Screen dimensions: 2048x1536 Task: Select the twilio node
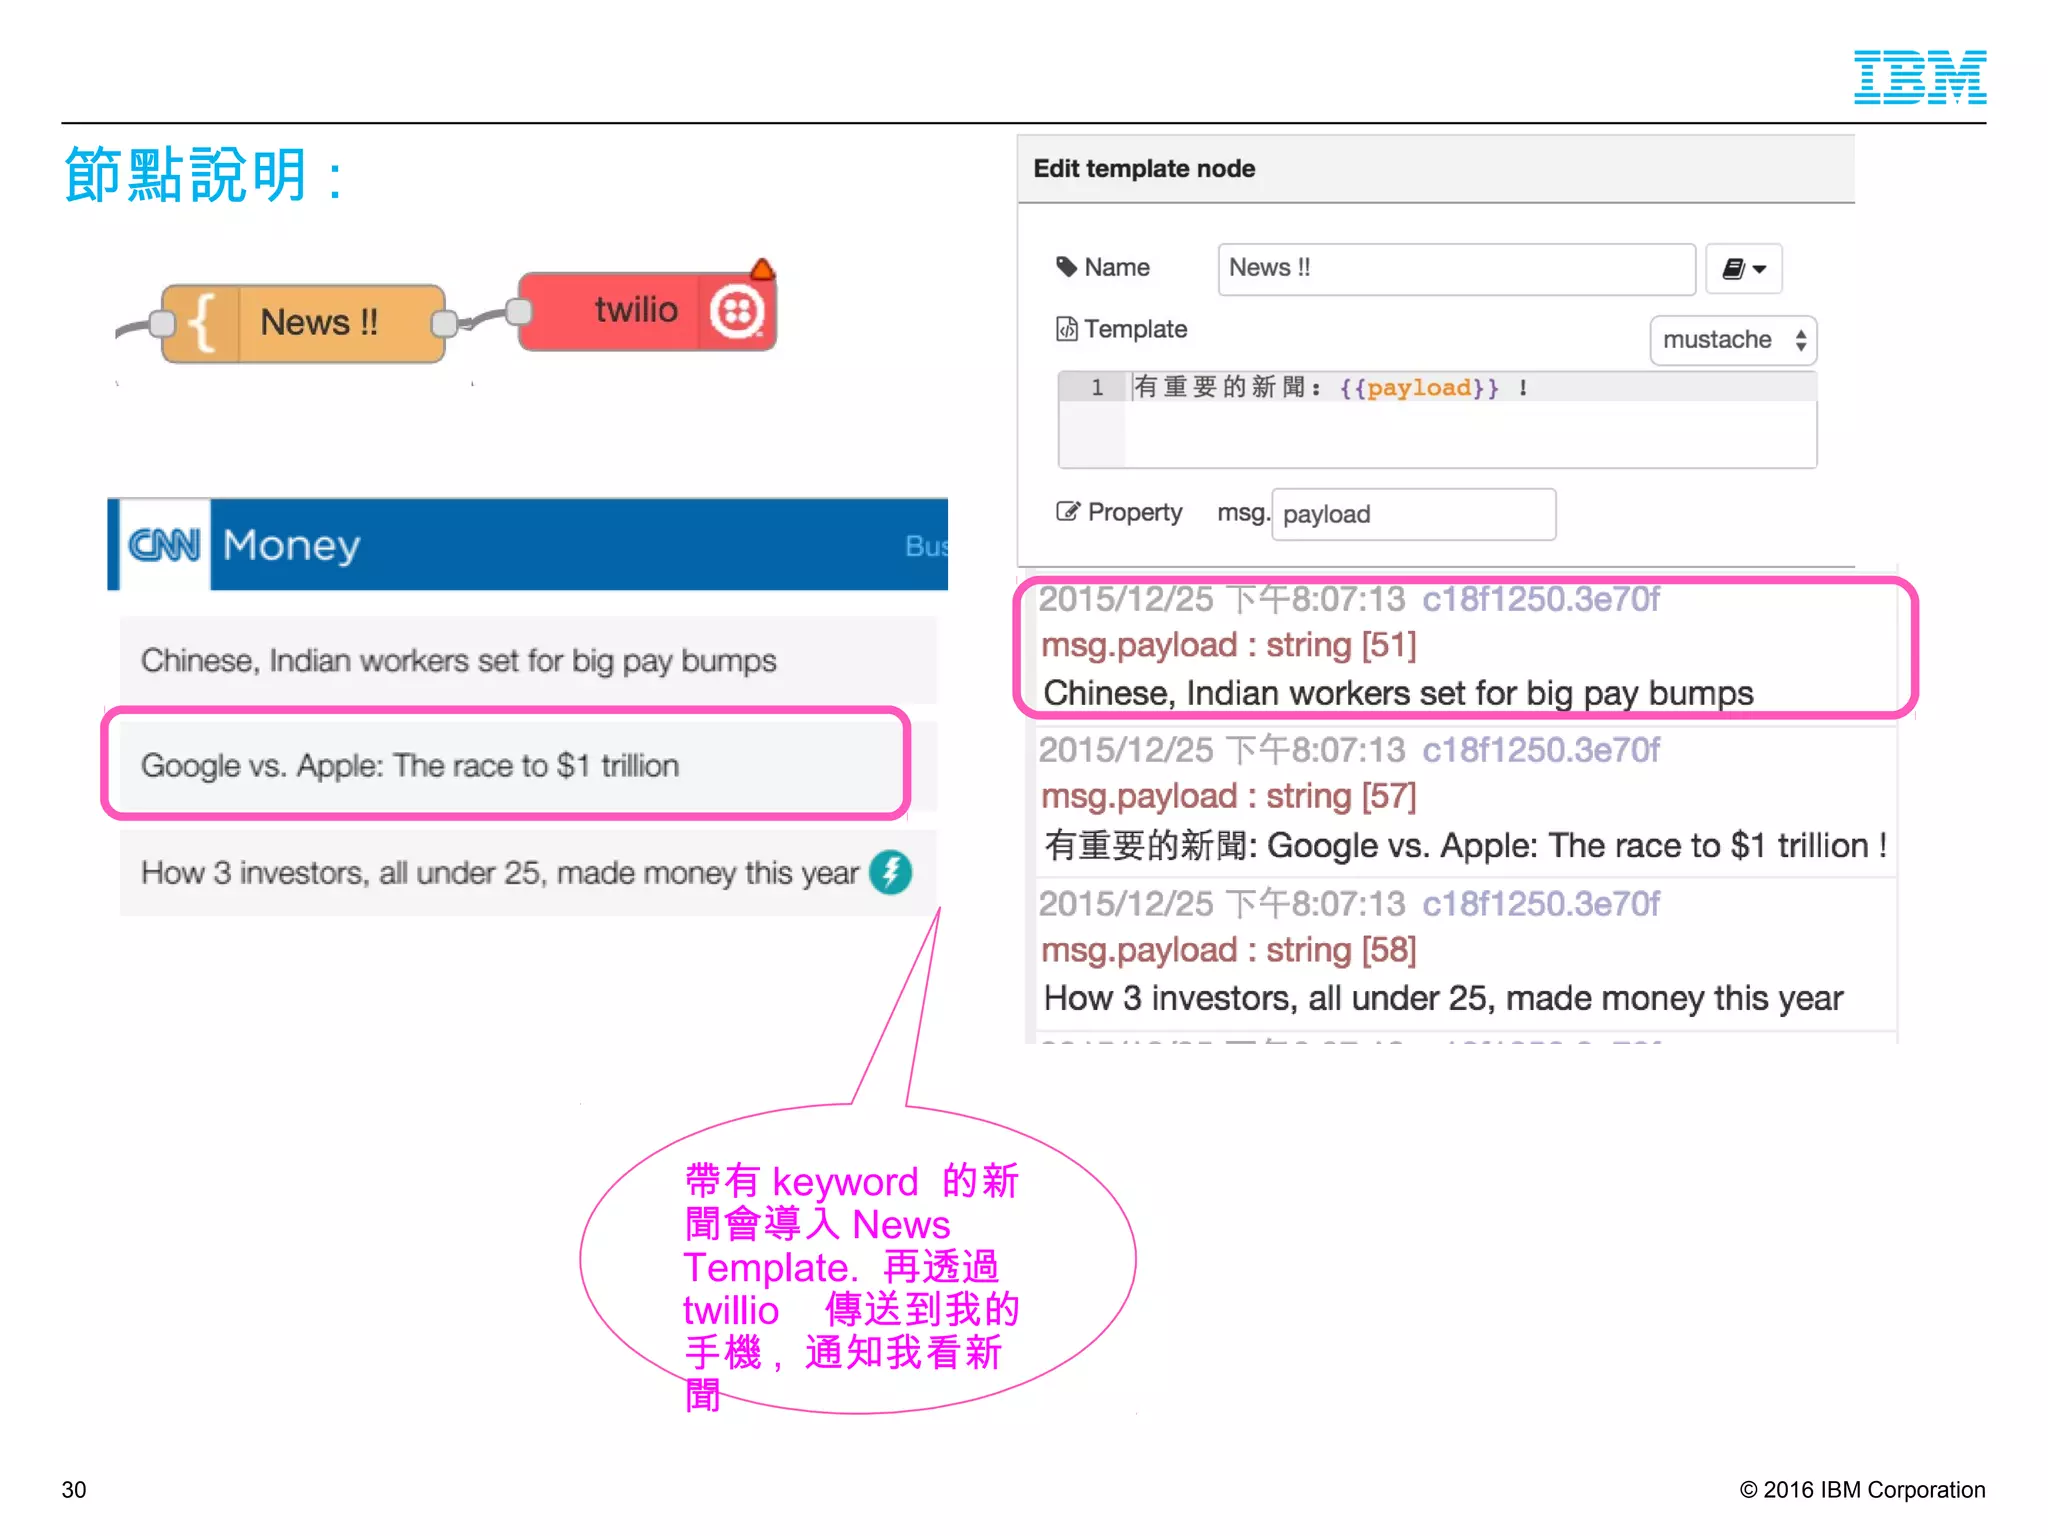coord(647,311)
